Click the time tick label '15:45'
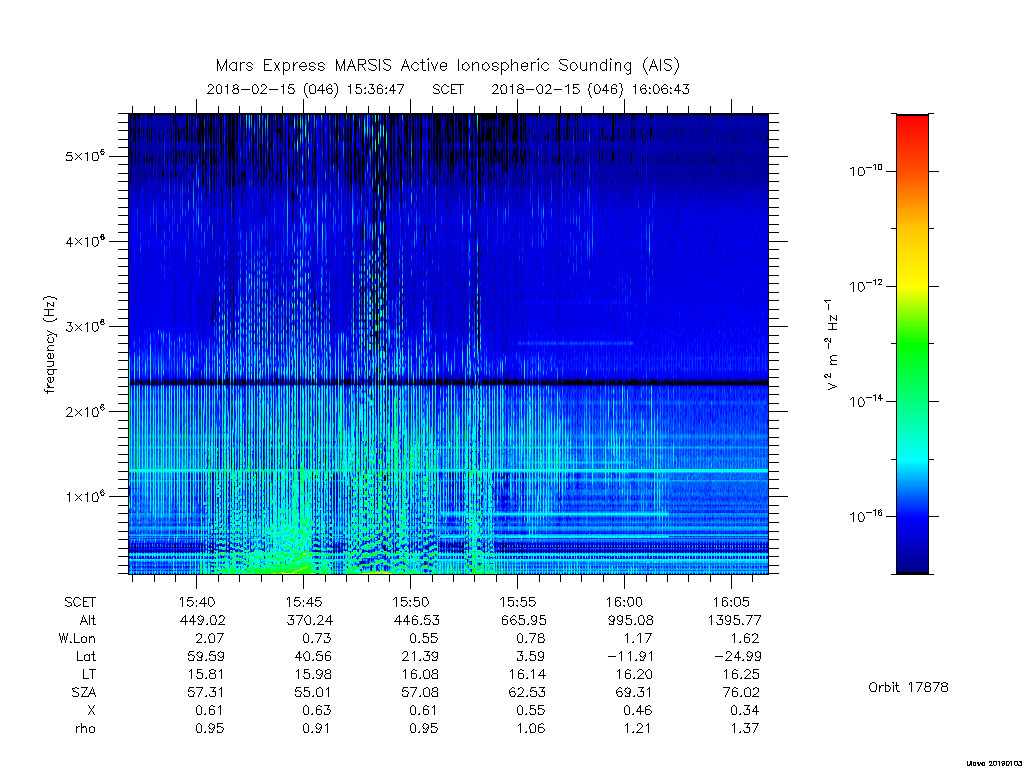The height and width of the screenshot is (768, 1024). 304,602
